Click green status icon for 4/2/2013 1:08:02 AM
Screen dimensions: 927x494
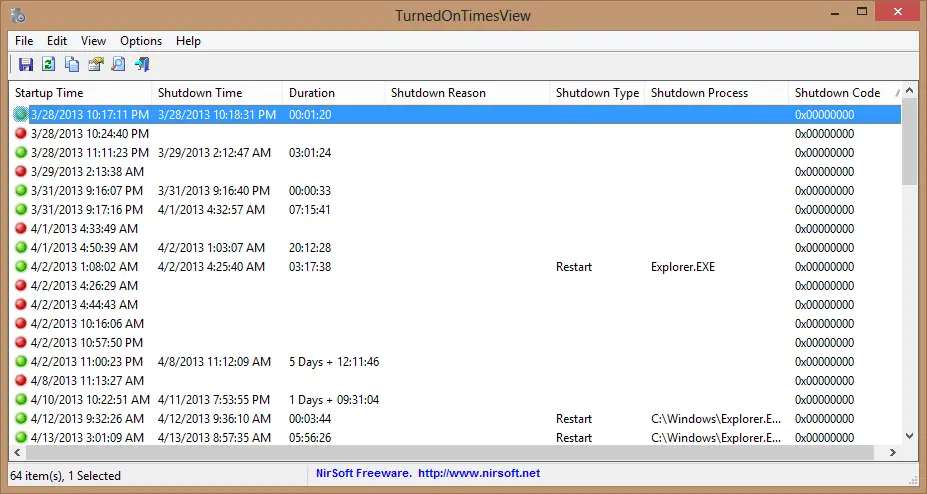pyautogui.click(x=21, y=266)
